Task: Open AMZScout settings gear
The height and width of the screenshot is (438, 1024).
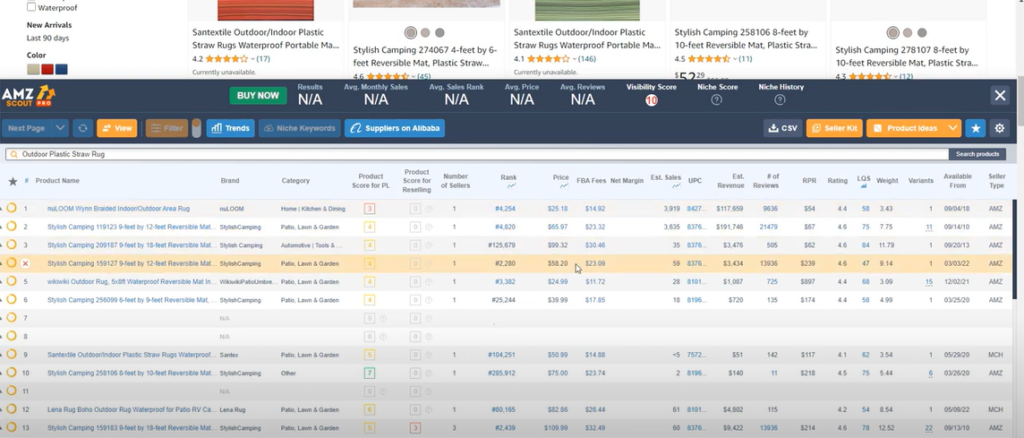Action: [x=999, y=129]
